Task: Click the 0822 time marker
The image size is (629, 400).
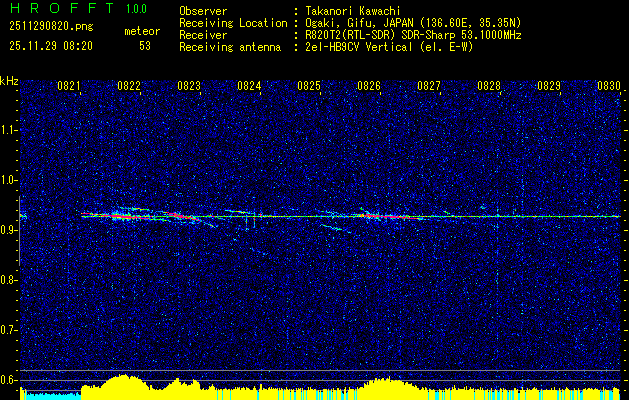Action: click(x=129, y=86)
